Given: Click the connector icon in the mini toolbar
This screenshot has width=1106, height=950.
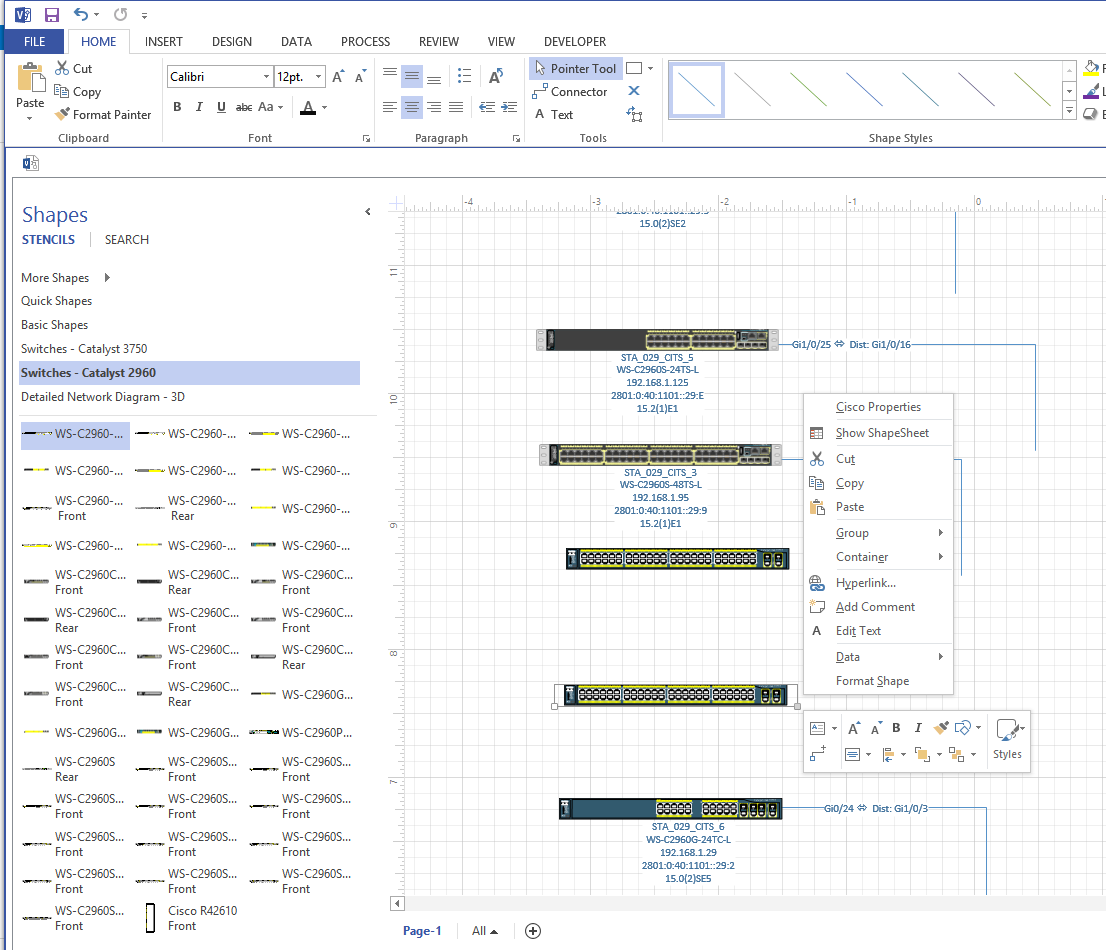Looking at the screenshot, I should [818, 754].
